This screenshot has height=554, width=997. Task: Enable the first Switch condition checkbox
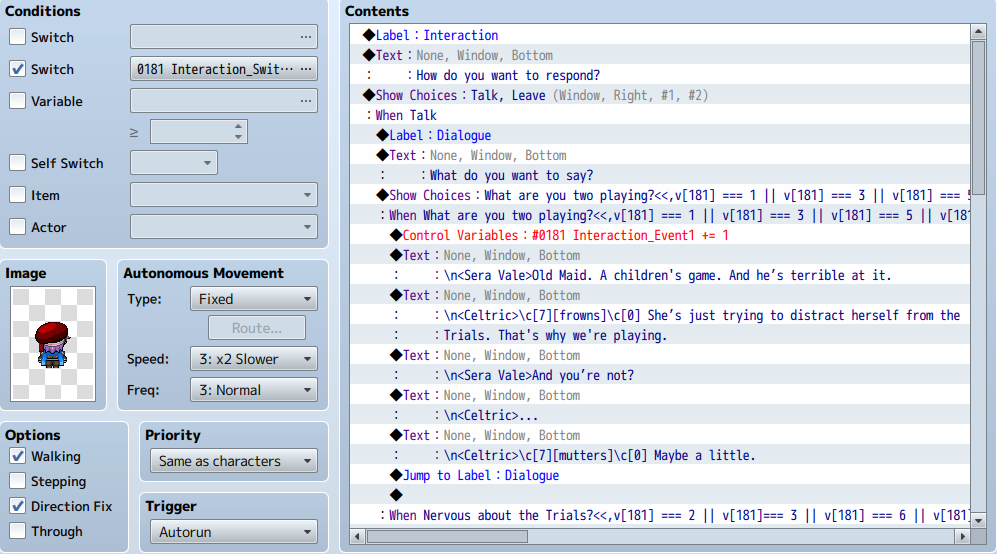18,37
